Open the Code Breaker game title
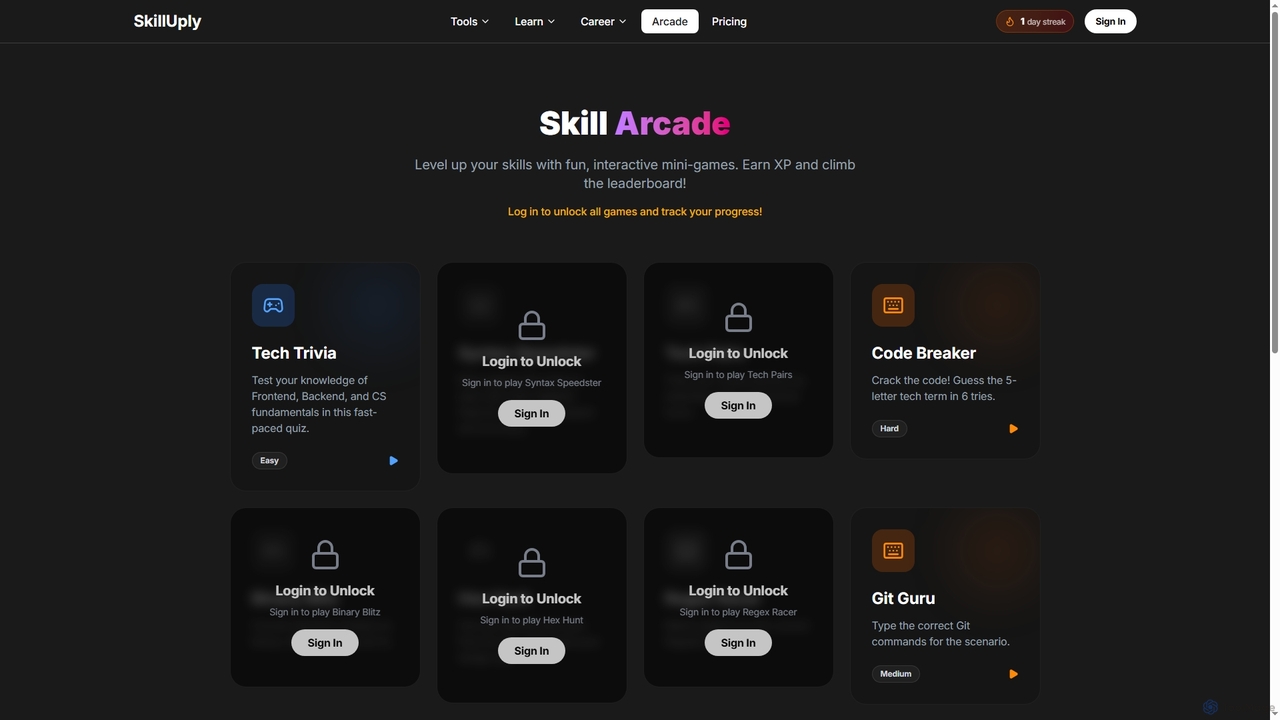Viewport: 1280px width, 720px height. click(x=924, y=353)
